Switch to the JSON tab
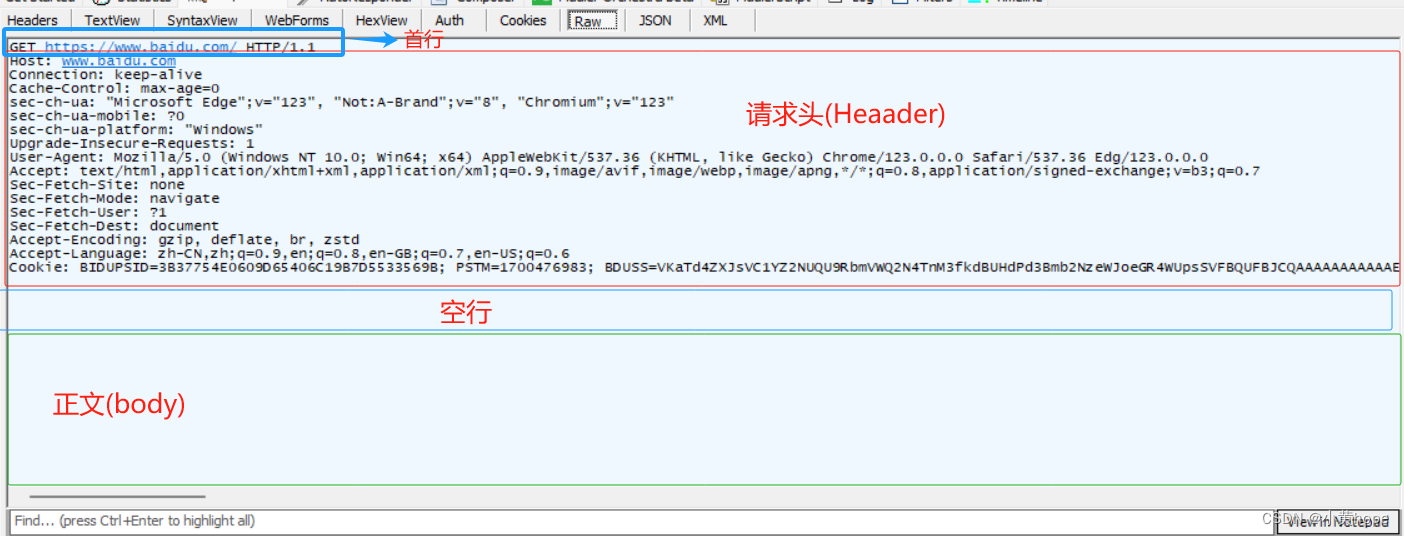1404x536 pixels. (656, 20)
